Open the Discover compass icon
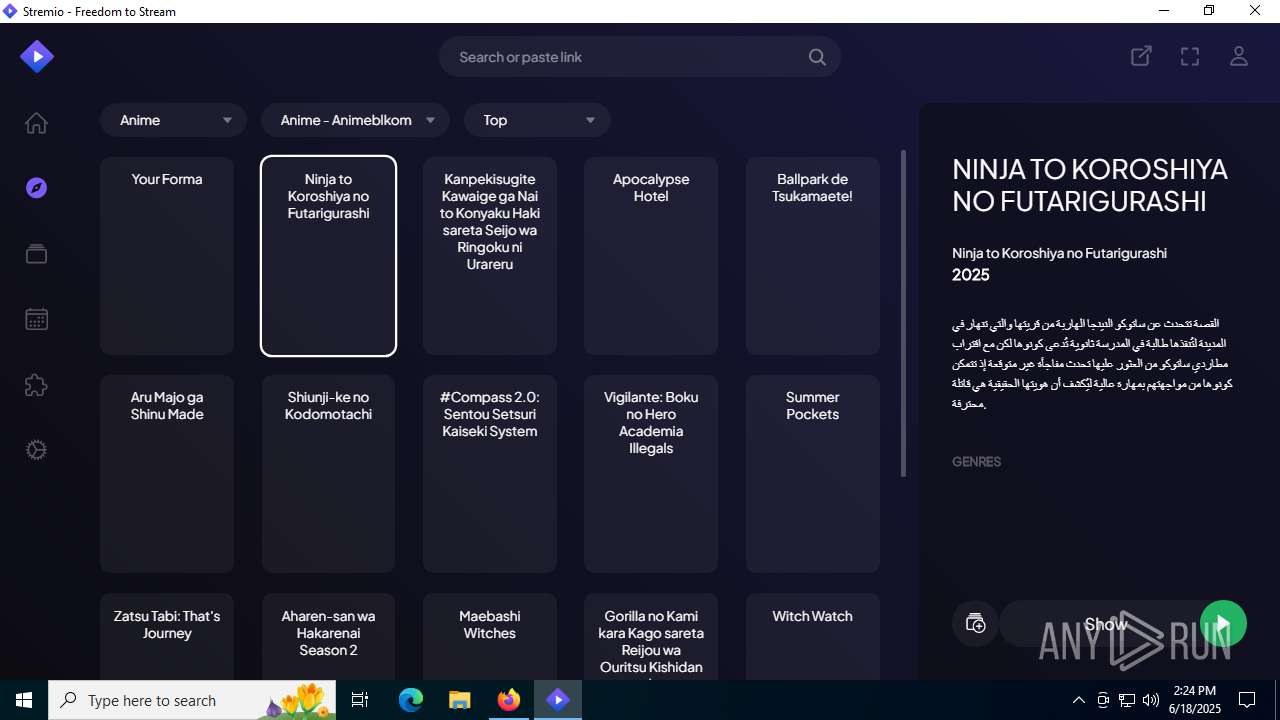 point(36,188)
